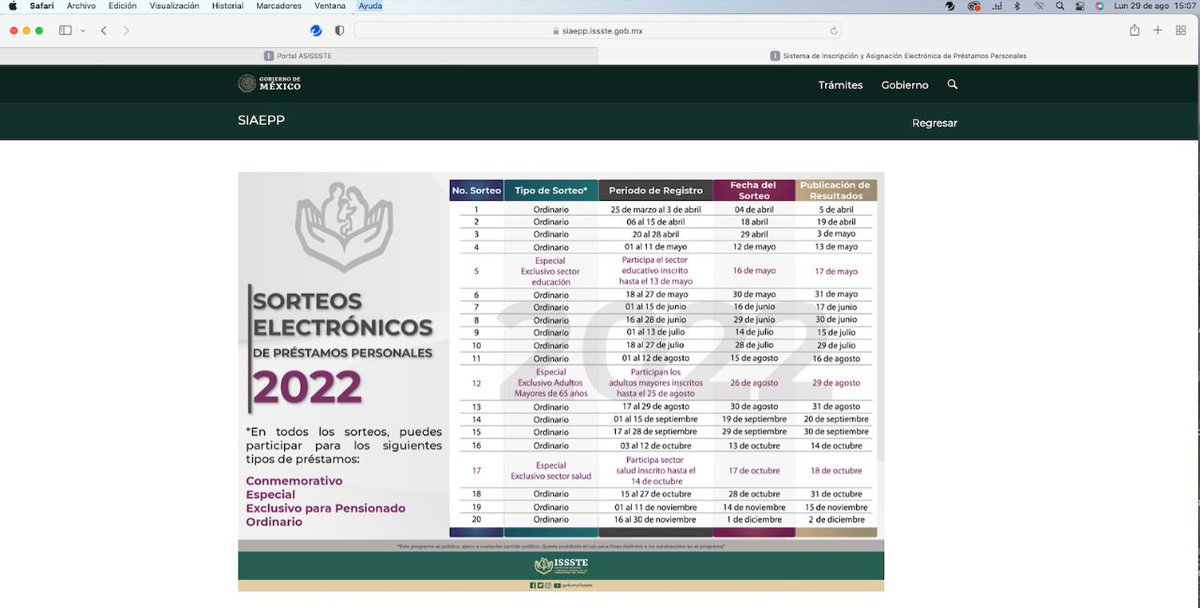Open Control Center in the menu bar
Viewport: 1200px width, 608px height.
point(1079,6)
